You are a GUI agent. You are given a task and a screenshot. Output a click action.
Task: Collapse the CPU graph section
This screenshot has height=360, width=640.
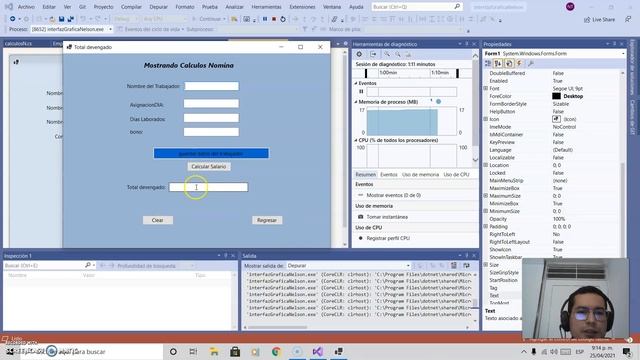(x=356, y=140)
